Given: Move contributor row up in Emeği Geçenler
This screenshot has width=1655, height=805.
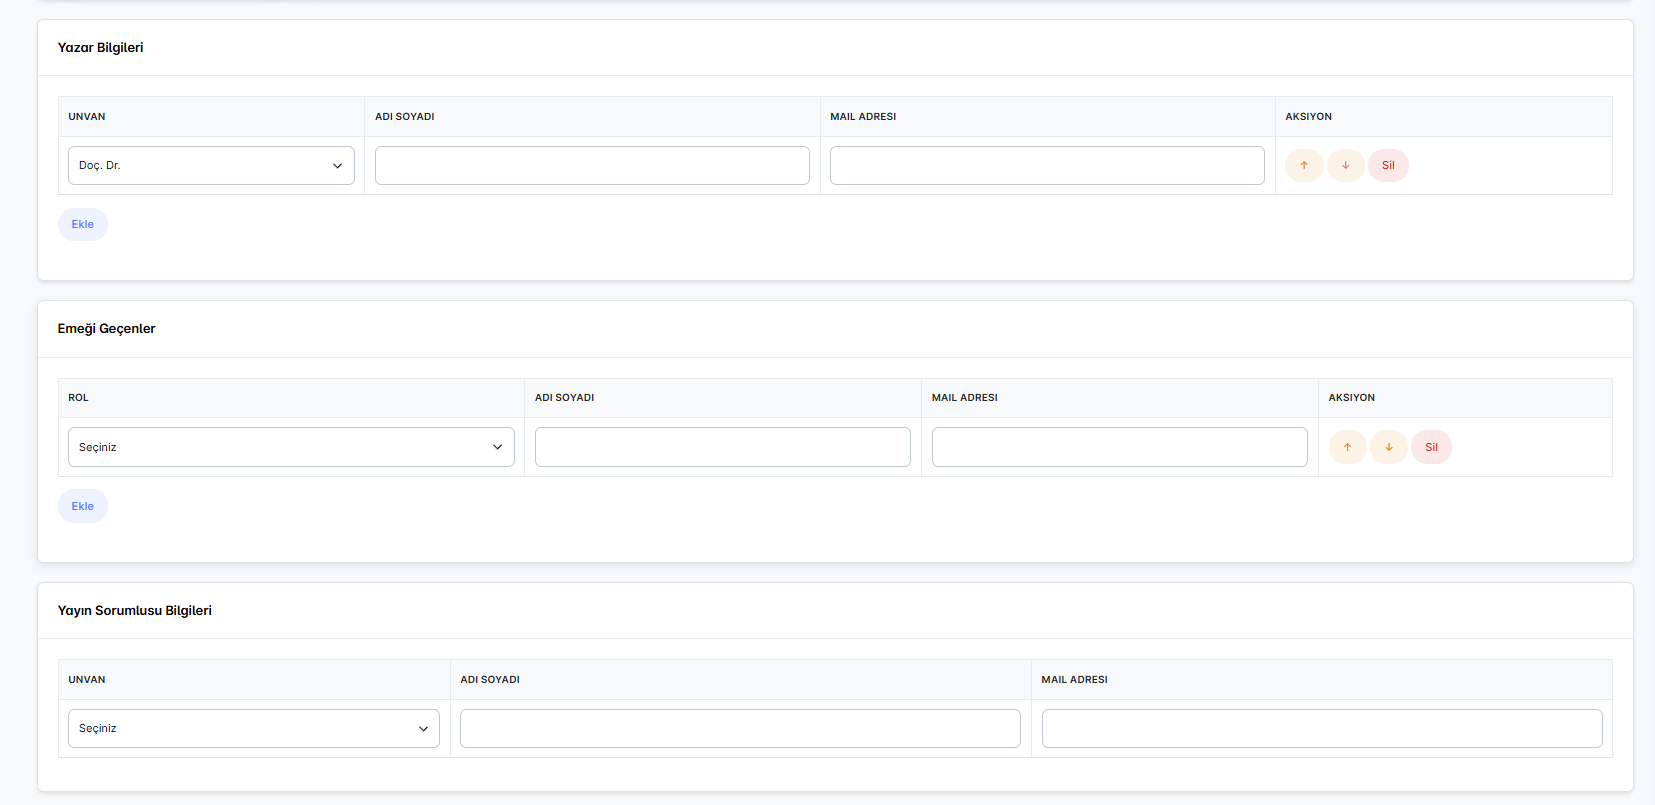Looking at the screenshot, I should click(x=1347, y=447).
